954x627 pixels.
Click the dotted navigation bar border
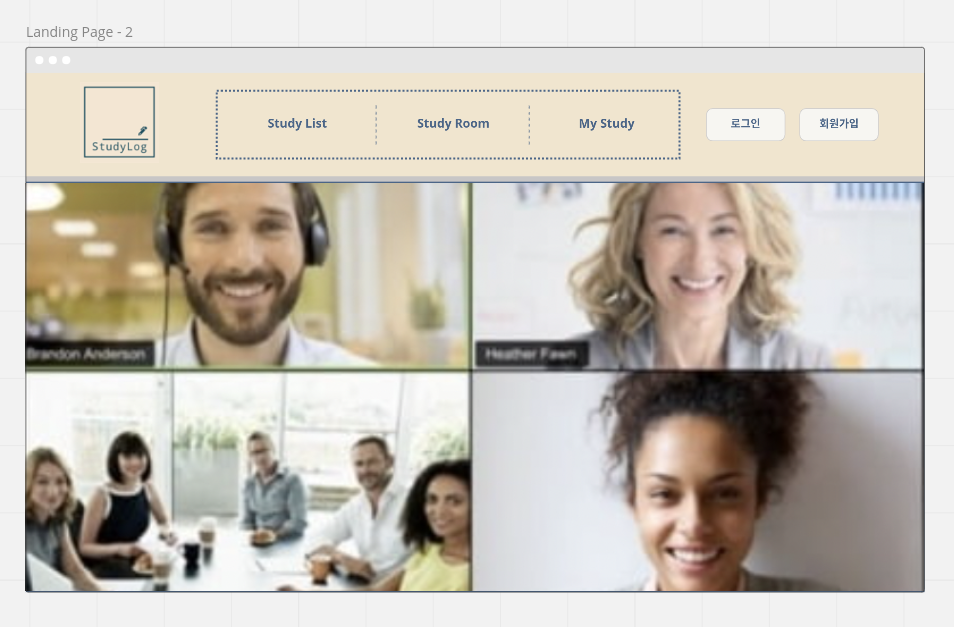click(448, 91)
